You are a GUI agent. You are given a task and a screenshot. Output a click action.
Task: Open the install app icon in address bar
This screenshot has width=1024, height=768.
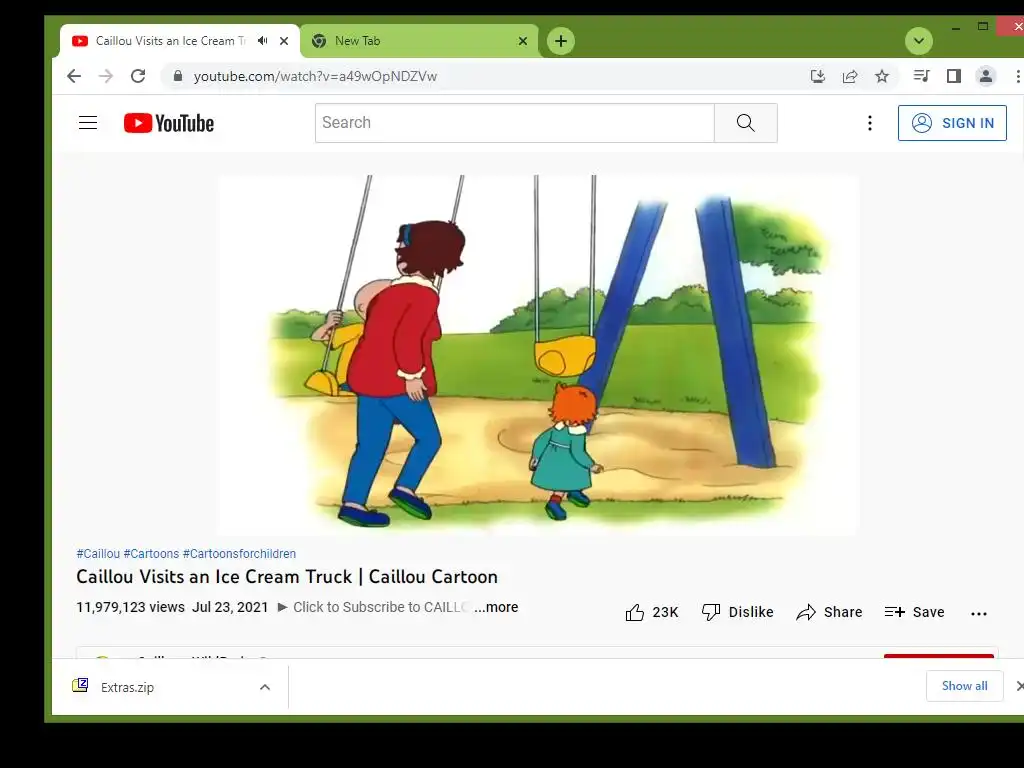point(818,76)
